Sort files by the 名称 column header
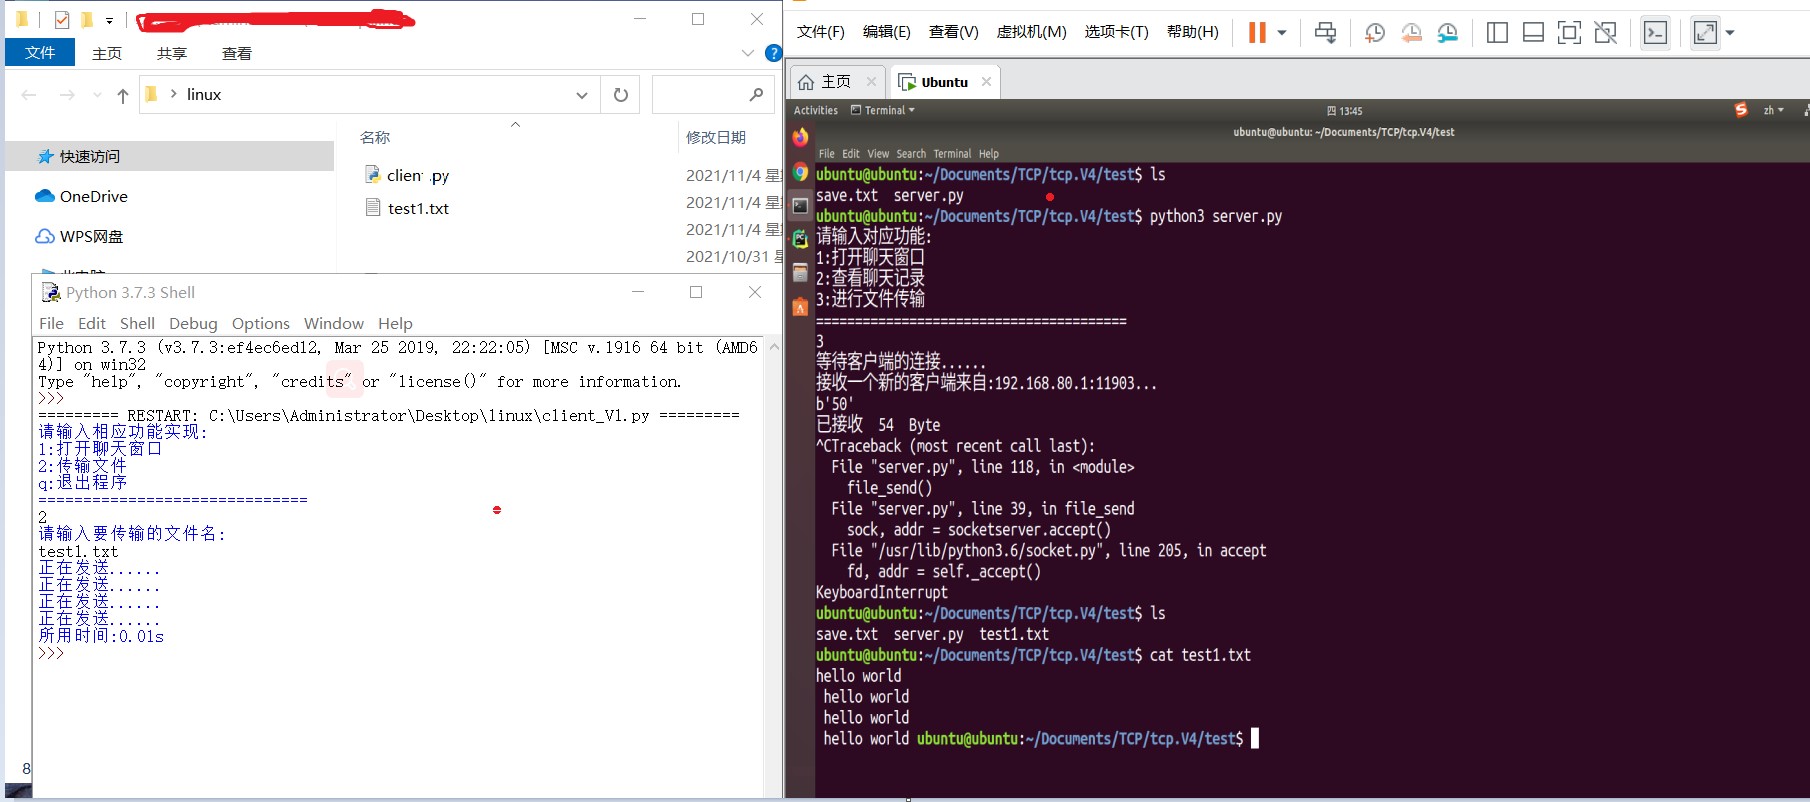 coord(375,137)
